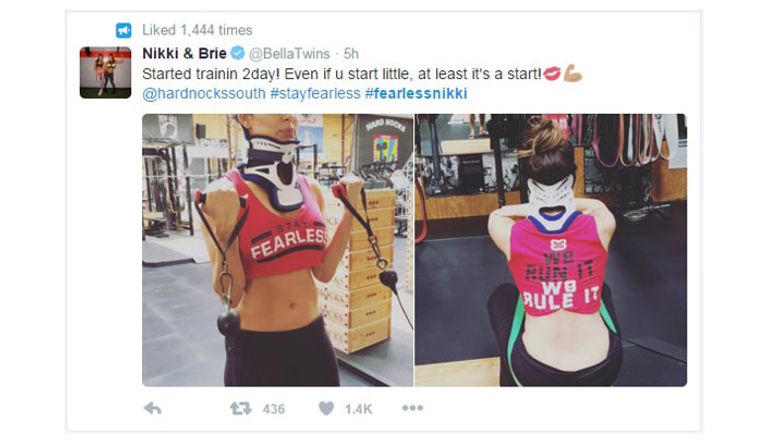Open the 5h tweet timestamp
Image resolution: width=768 pixels, height=441 pixels.
click(351, 53)
